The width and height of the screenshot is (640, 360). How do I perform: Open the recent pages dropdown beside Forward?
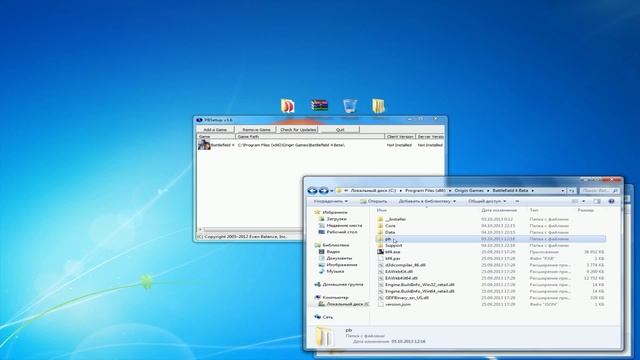coord(331,191)
